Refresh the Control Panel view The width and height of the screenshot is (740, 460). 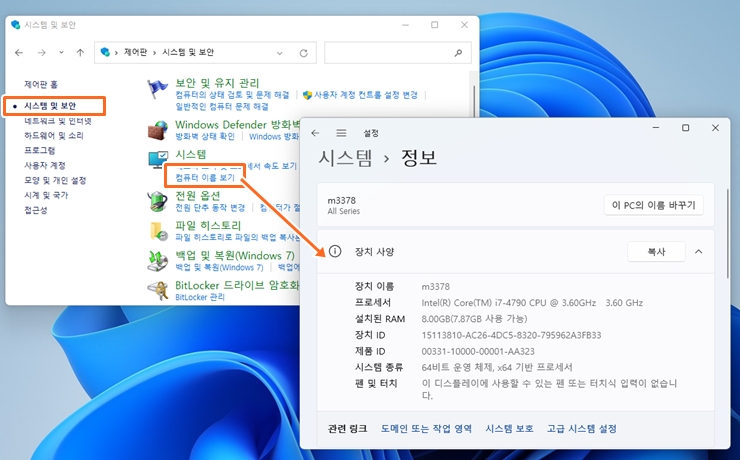point(303,53)
